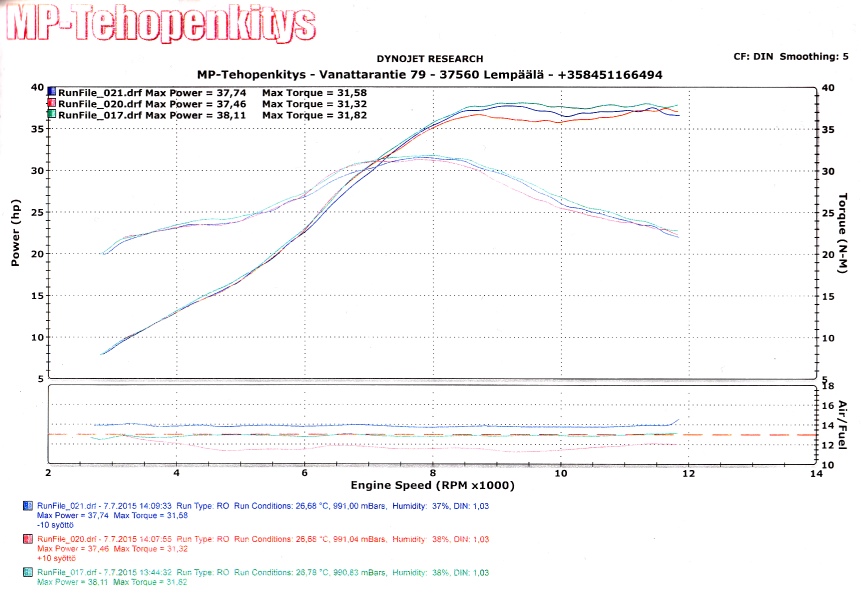Viewport: 861px width, 595px height.
Task: Click the Engine Speed (RPM x1000) axis title
Action: (430, 485)
